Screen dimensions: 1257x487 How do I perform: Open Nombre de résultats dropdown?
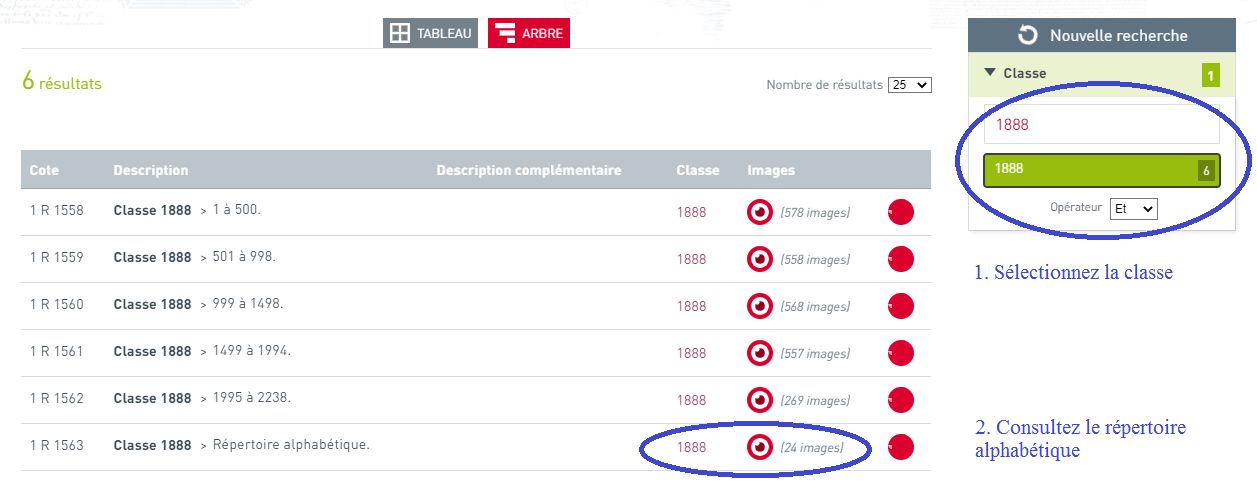point(909,85)
